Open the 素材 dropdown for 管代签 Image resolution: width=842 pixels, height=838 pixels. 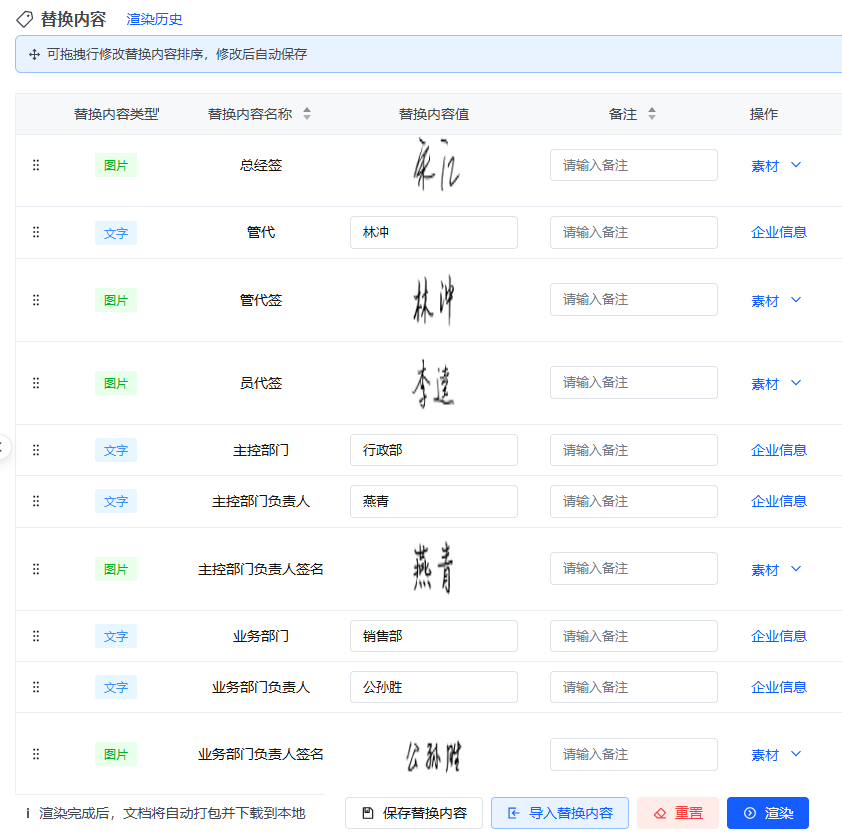[795, 299]
